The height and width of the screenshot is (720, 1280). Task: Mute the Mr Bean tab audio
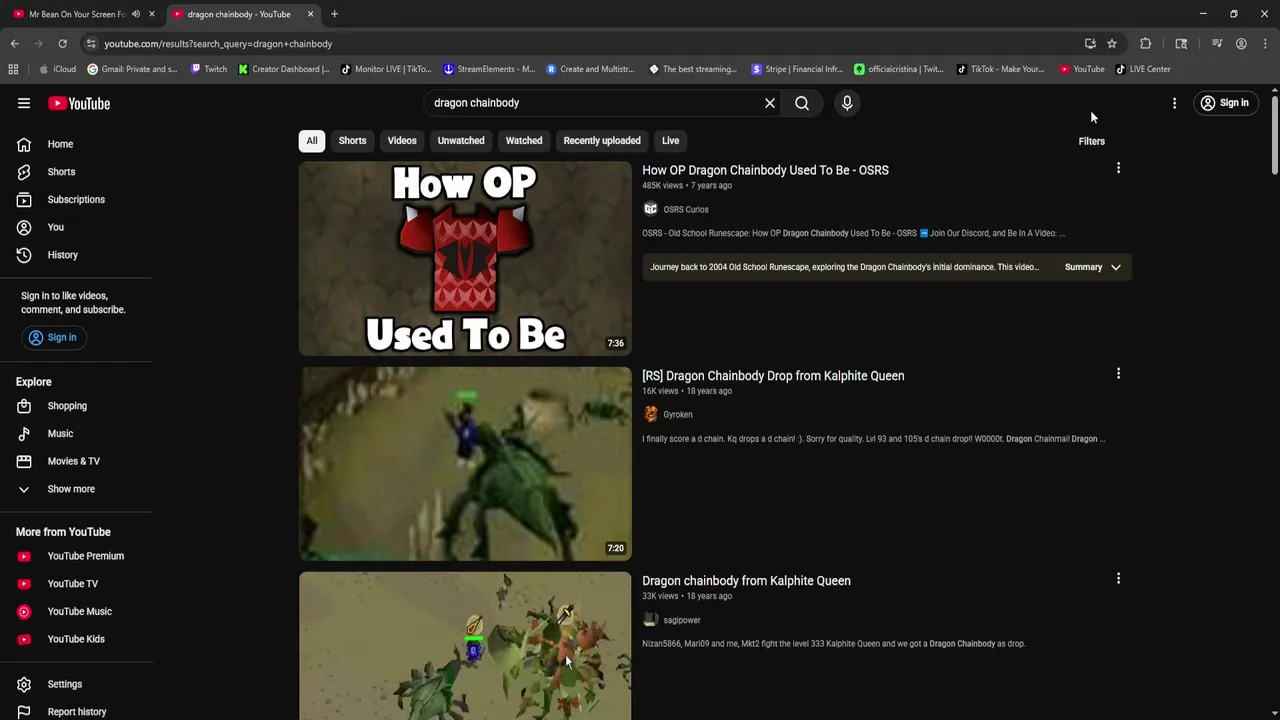pyautogui.click(x=136, y=14)
